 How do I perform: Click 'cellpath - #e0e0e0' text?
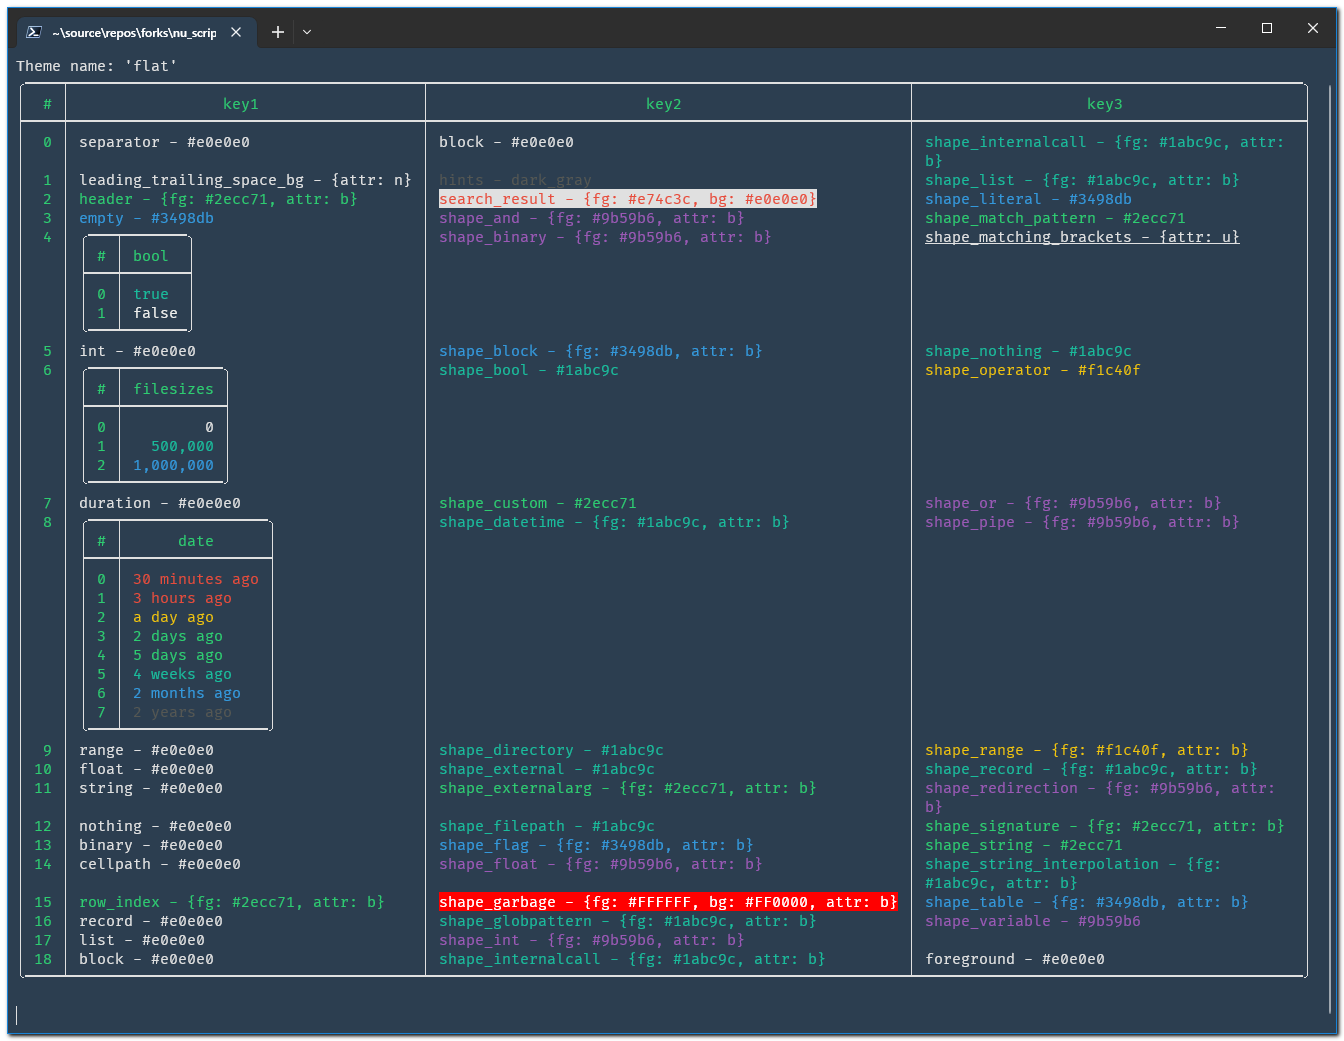[x=160, y=864]
